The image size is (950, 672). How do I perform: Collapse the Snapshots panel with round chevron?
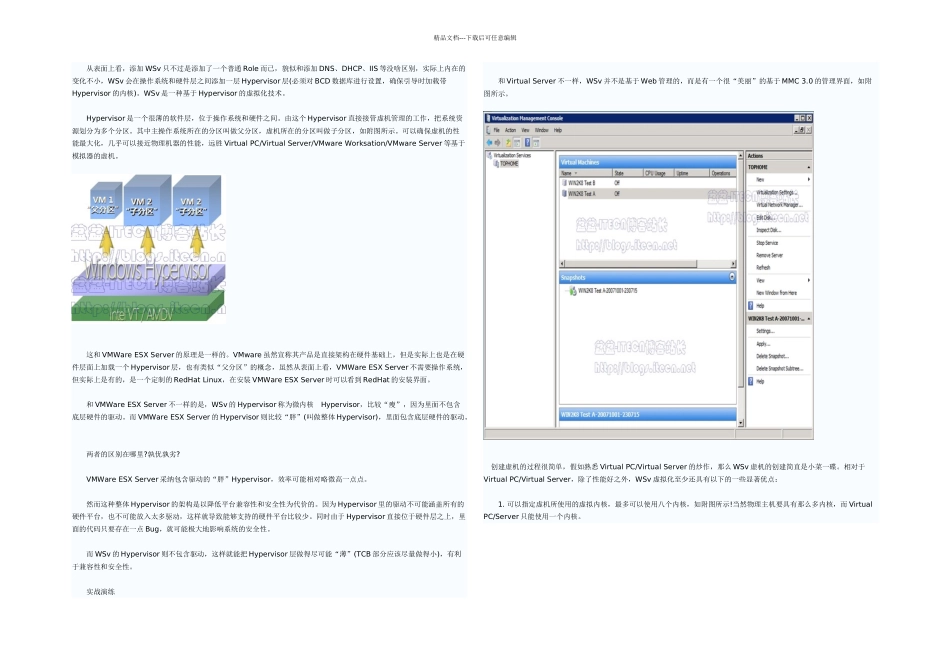732,277
